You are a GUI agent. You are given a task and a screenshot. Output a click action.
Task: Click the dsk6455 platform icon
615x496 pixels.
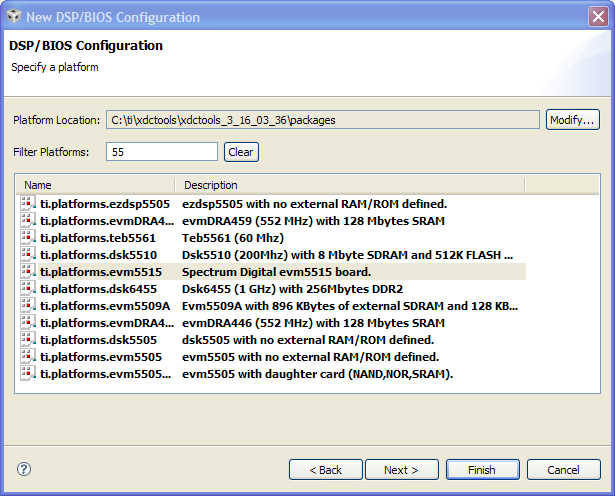tap(28, 289)
